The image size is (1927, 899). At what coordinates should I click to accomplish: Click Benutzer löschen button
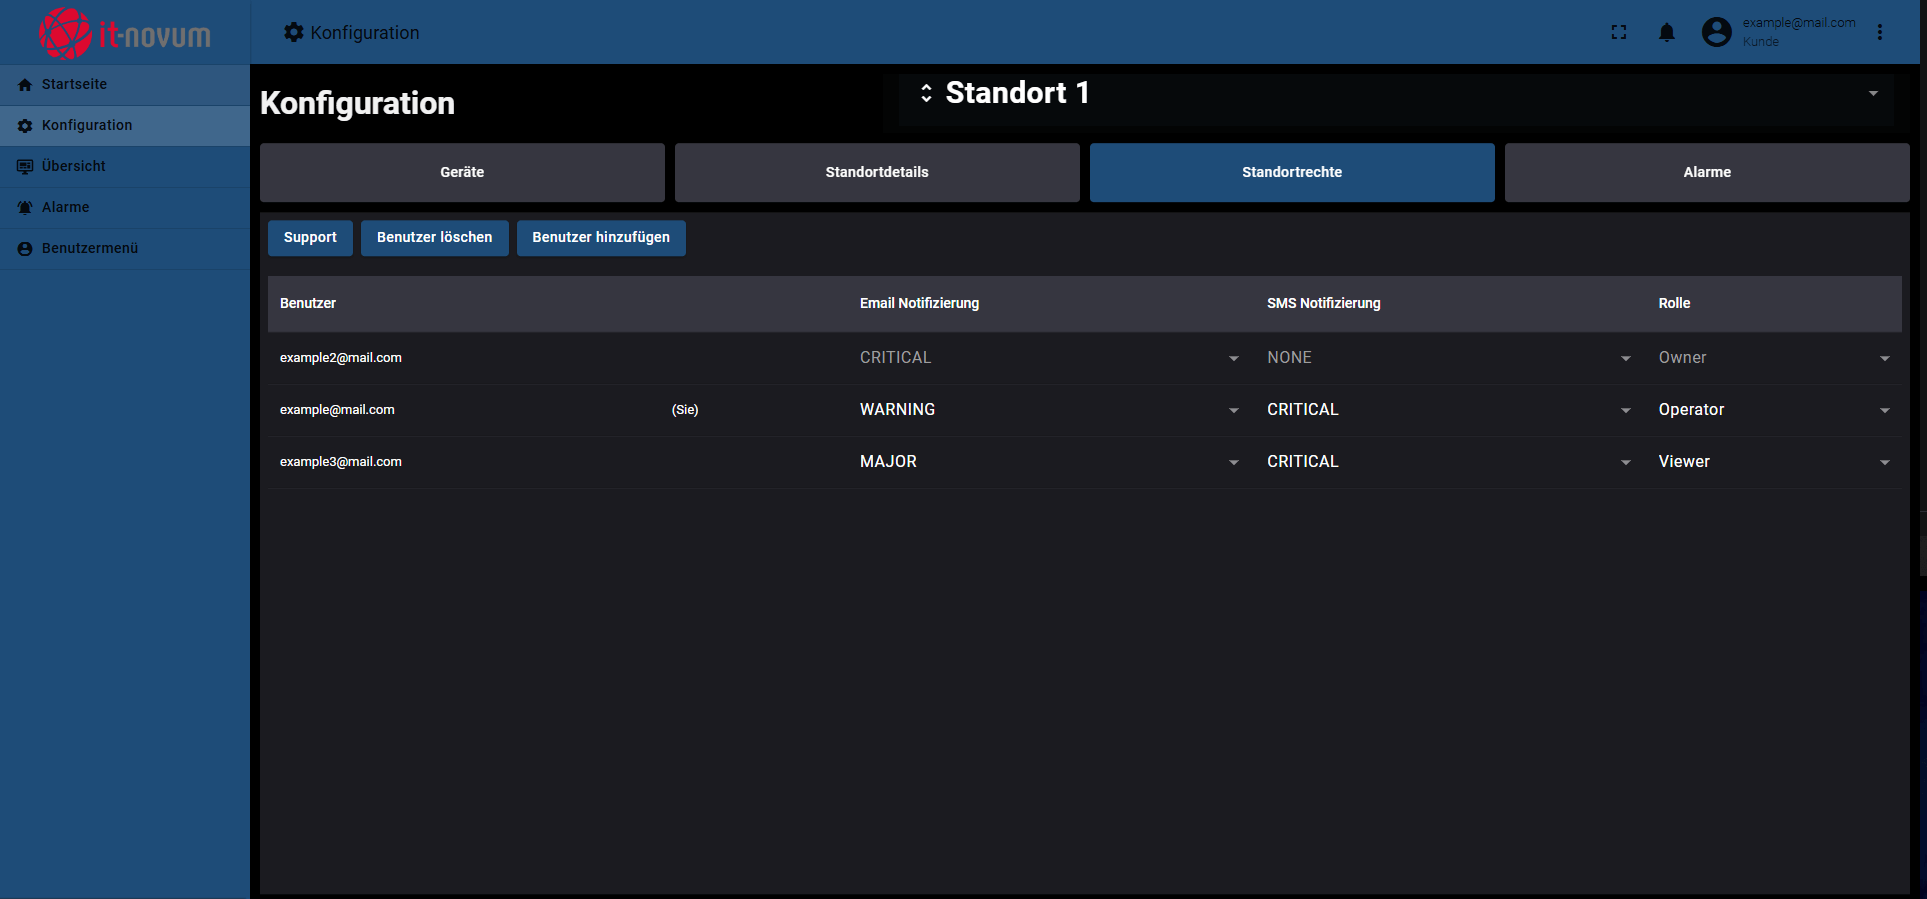coord(434,238)
